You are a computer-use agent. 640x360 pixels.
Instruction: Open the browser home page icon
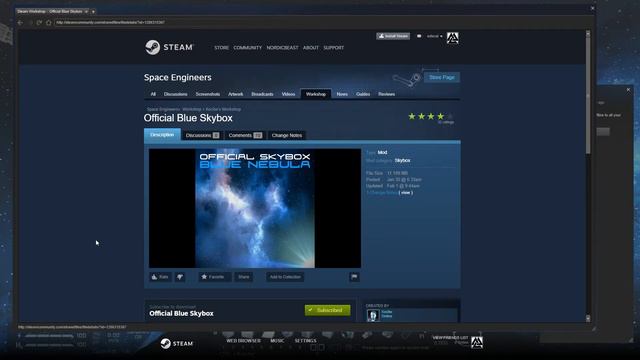[49, 22]
